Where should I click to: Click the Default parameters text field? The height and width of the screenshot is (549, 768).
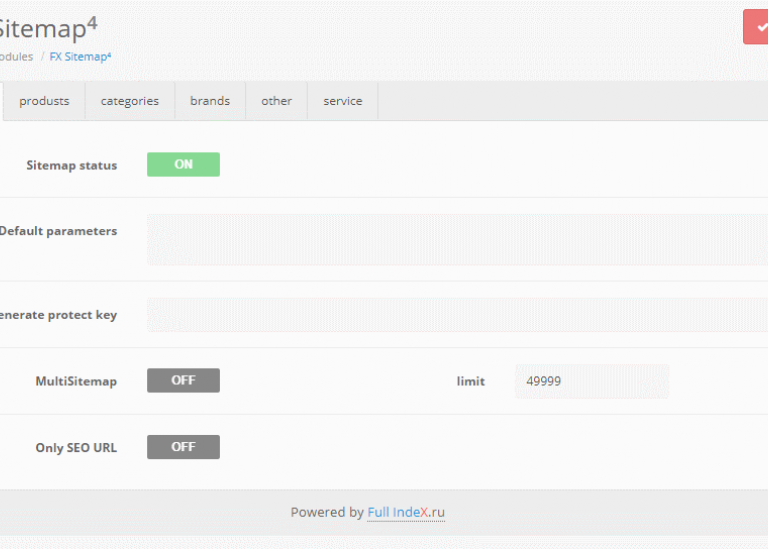click(457, 239)
